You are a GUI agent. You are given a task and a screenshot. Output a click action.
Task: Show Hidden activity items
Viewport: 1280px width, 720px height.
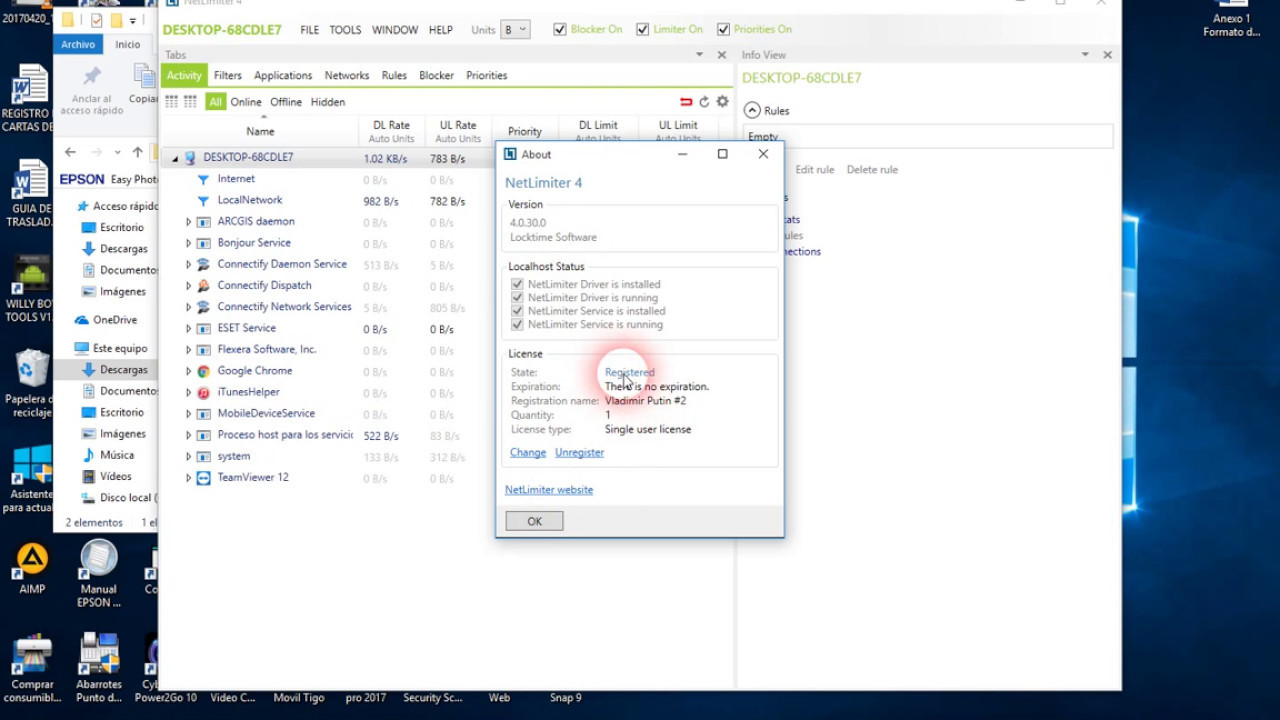click(328, 102)
